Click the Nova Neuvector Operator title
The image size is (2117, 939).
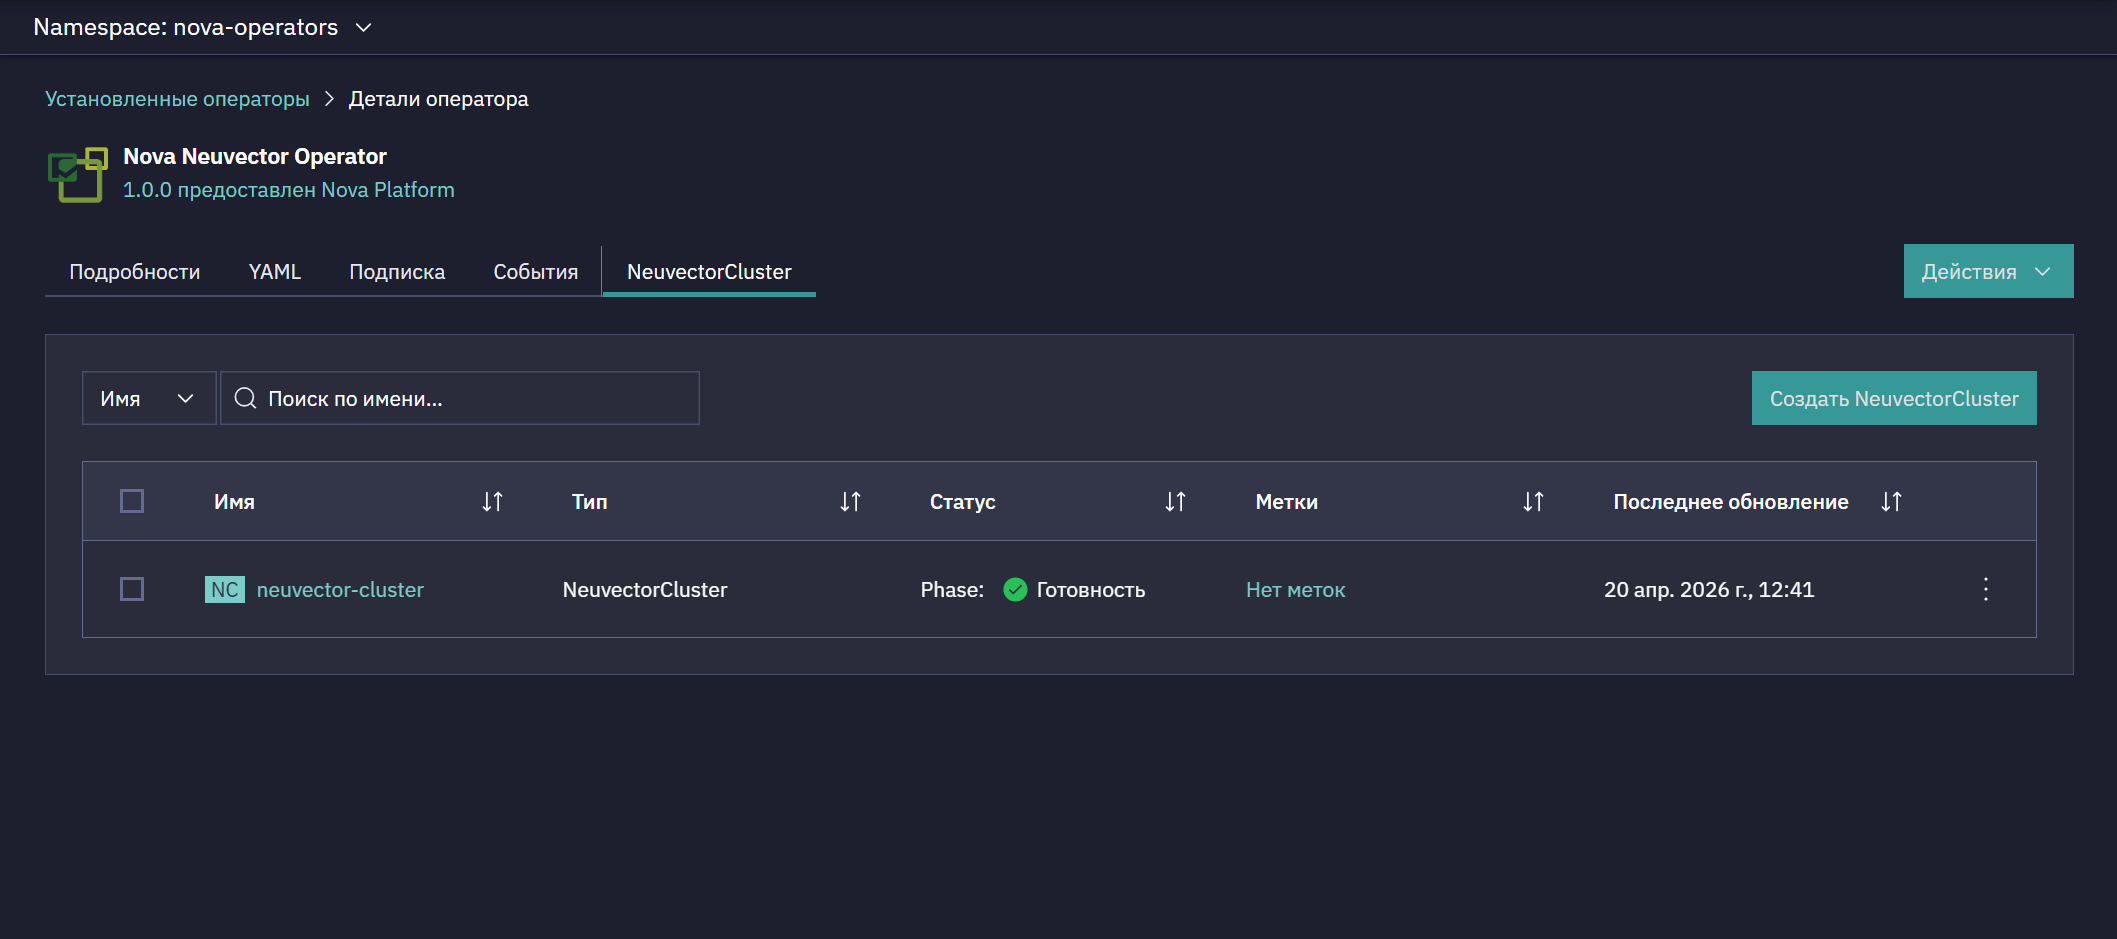[x=255, y=156]
